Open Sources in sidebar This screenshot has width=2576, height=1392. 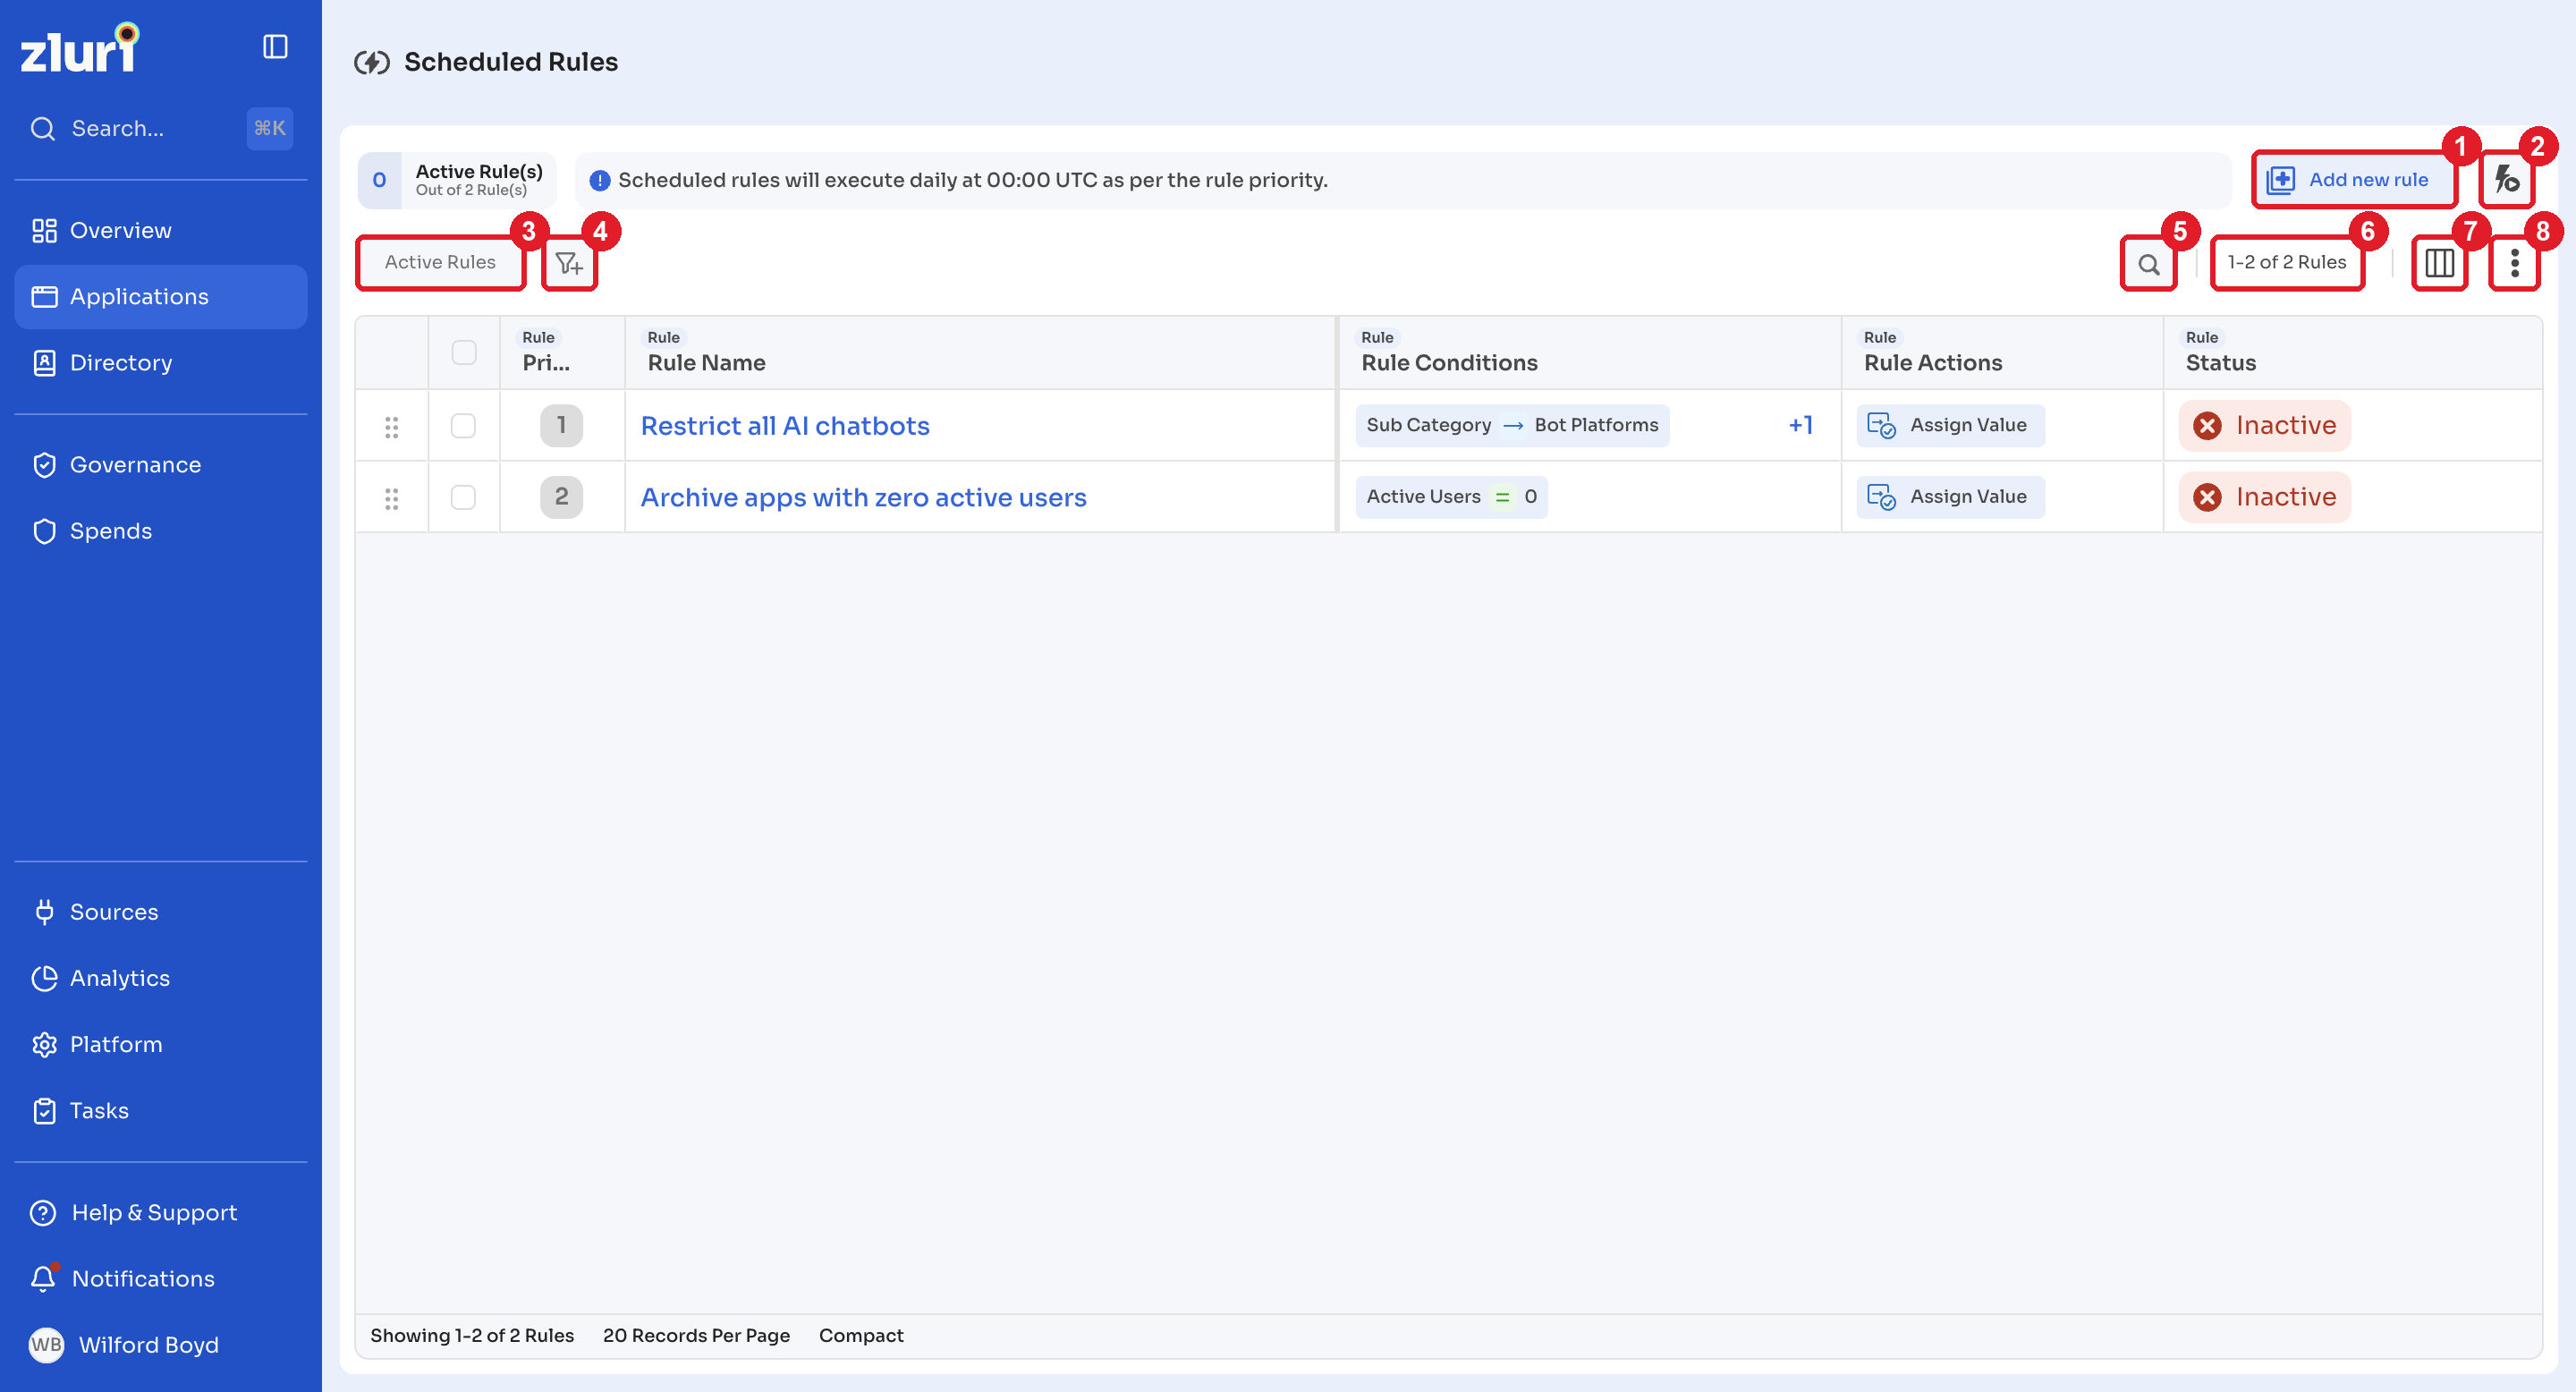(x=160, y=912)
